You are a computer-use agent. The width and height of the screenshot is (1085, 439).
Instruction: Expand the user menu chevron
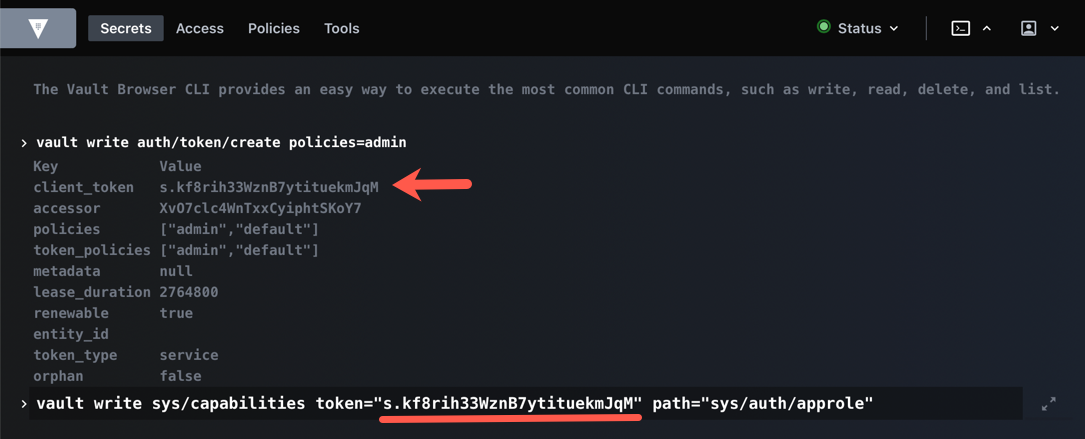(x=1055, y=28)
